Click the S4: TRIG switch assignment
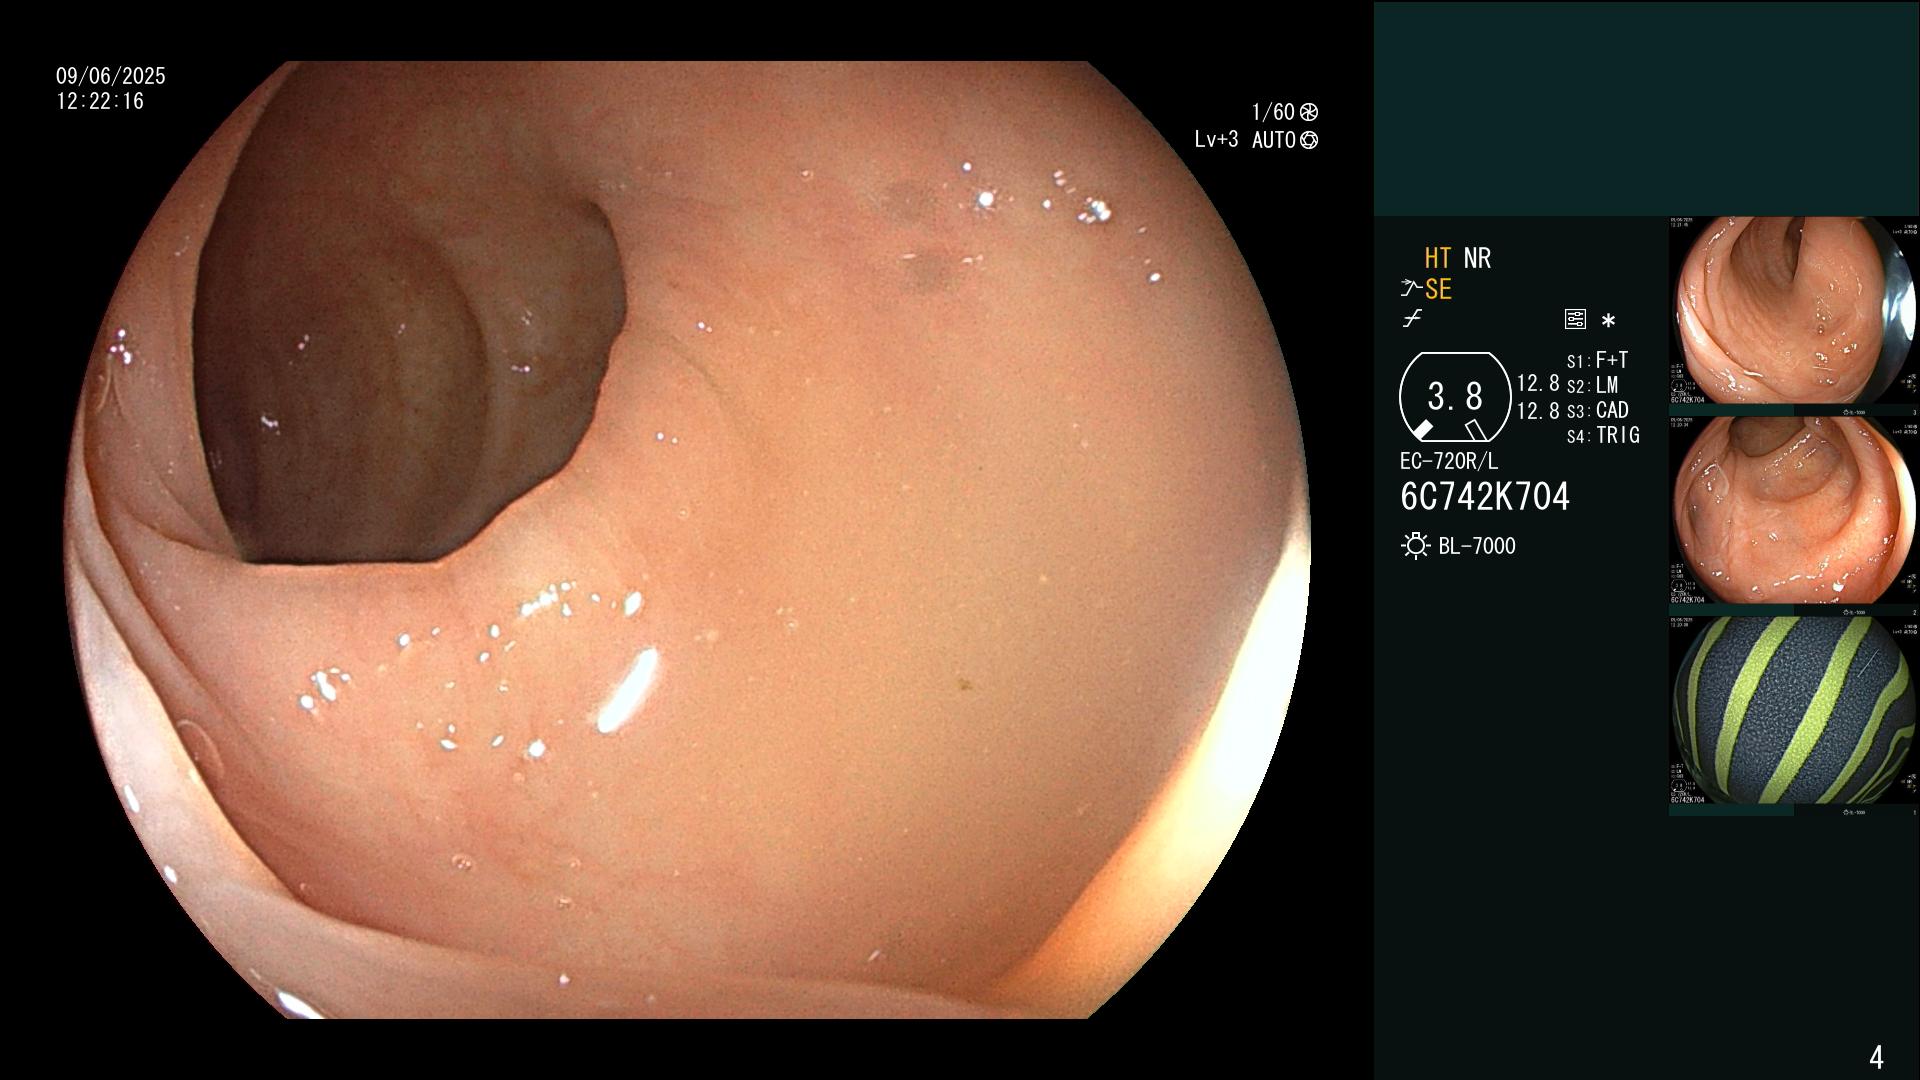 tap(1603, 435)
